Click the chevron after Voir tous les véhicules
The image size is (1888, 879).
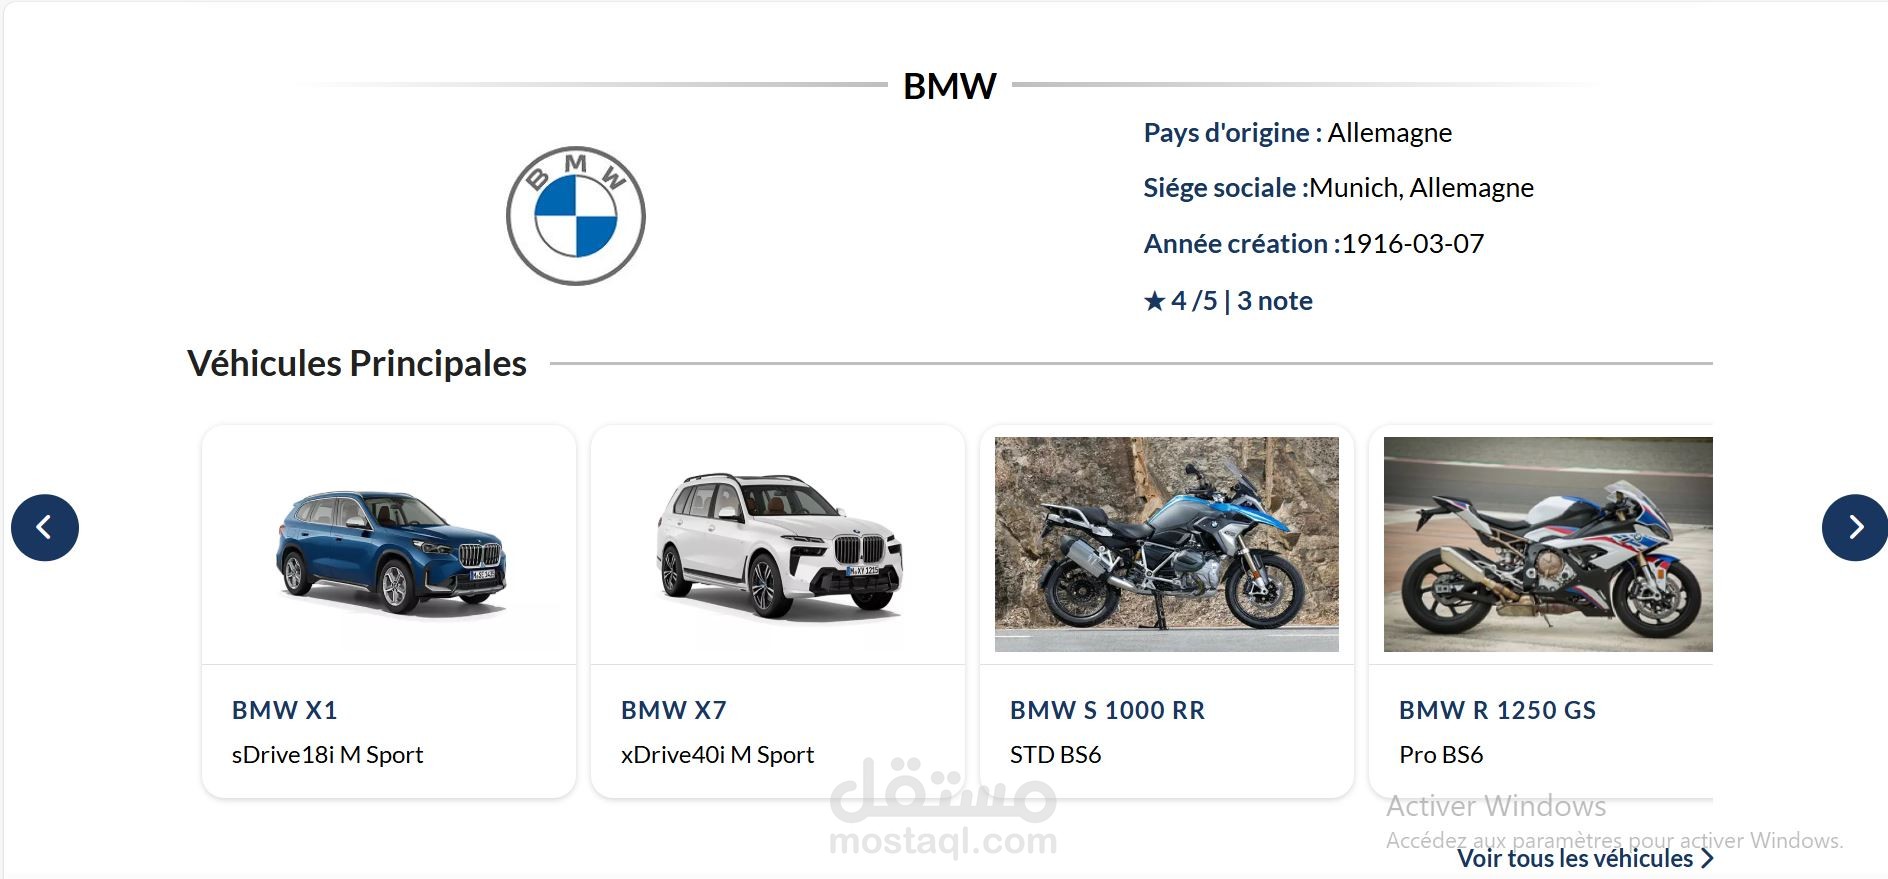click(1707, 858)
